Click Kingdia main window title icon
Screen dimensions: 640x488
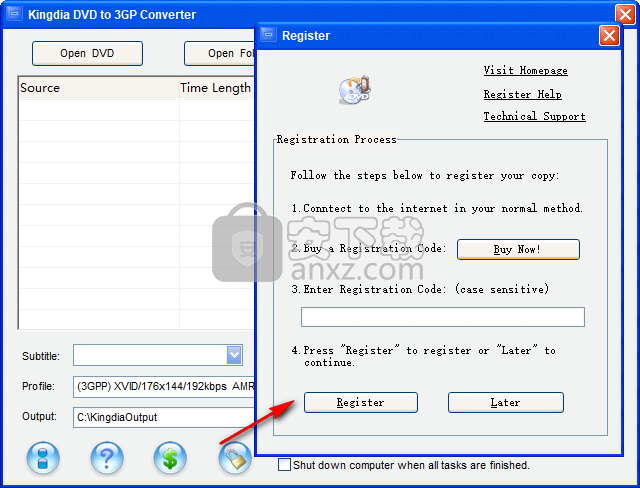[14, 14]
